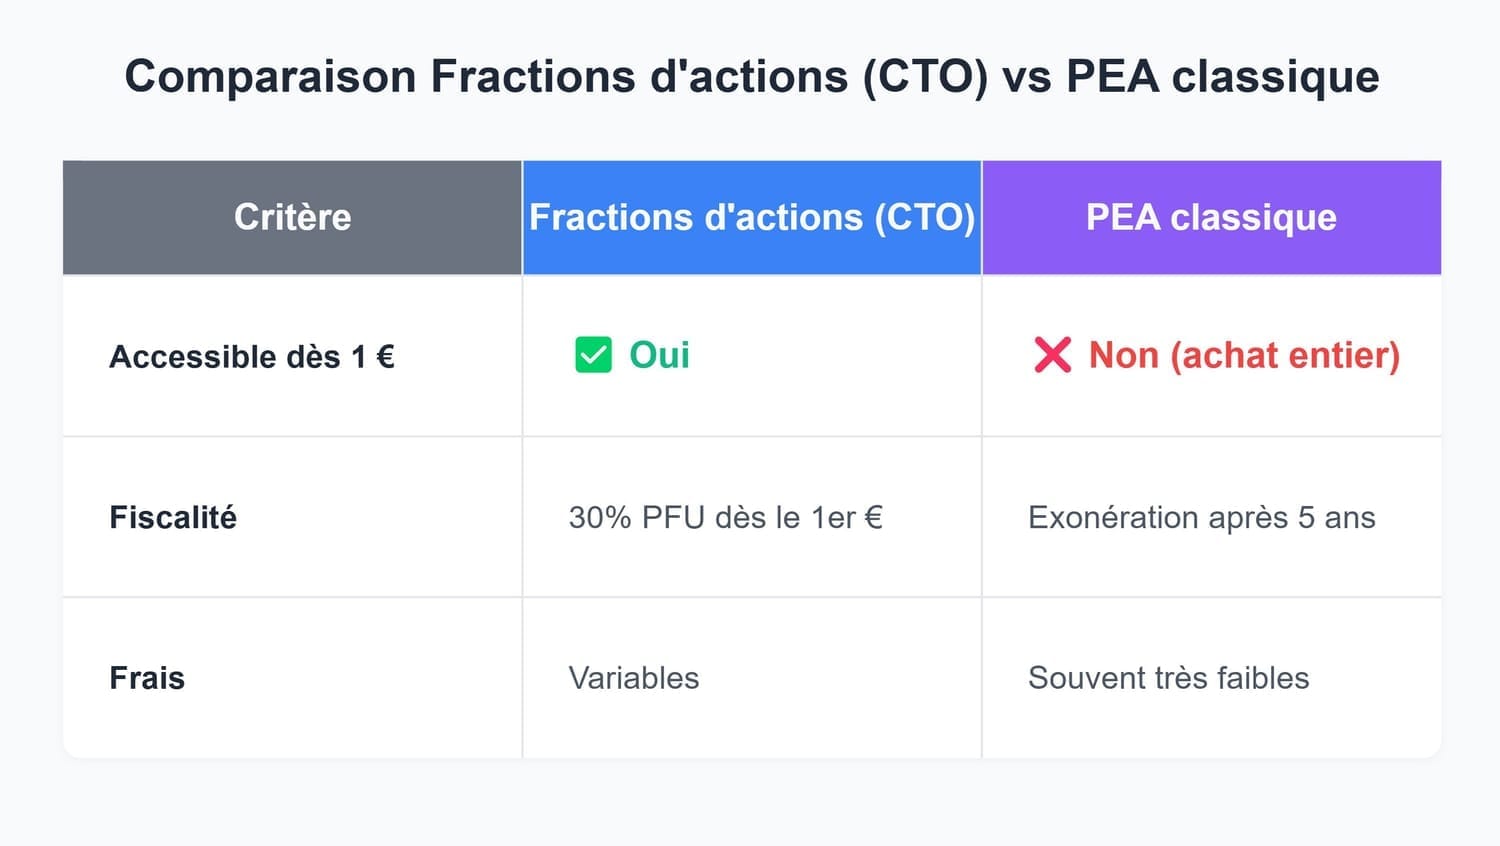Click the "Critère" gray column header
The height and width of the screenshot is (846, 1500).
pyautogui.click(x=292, y=217)
